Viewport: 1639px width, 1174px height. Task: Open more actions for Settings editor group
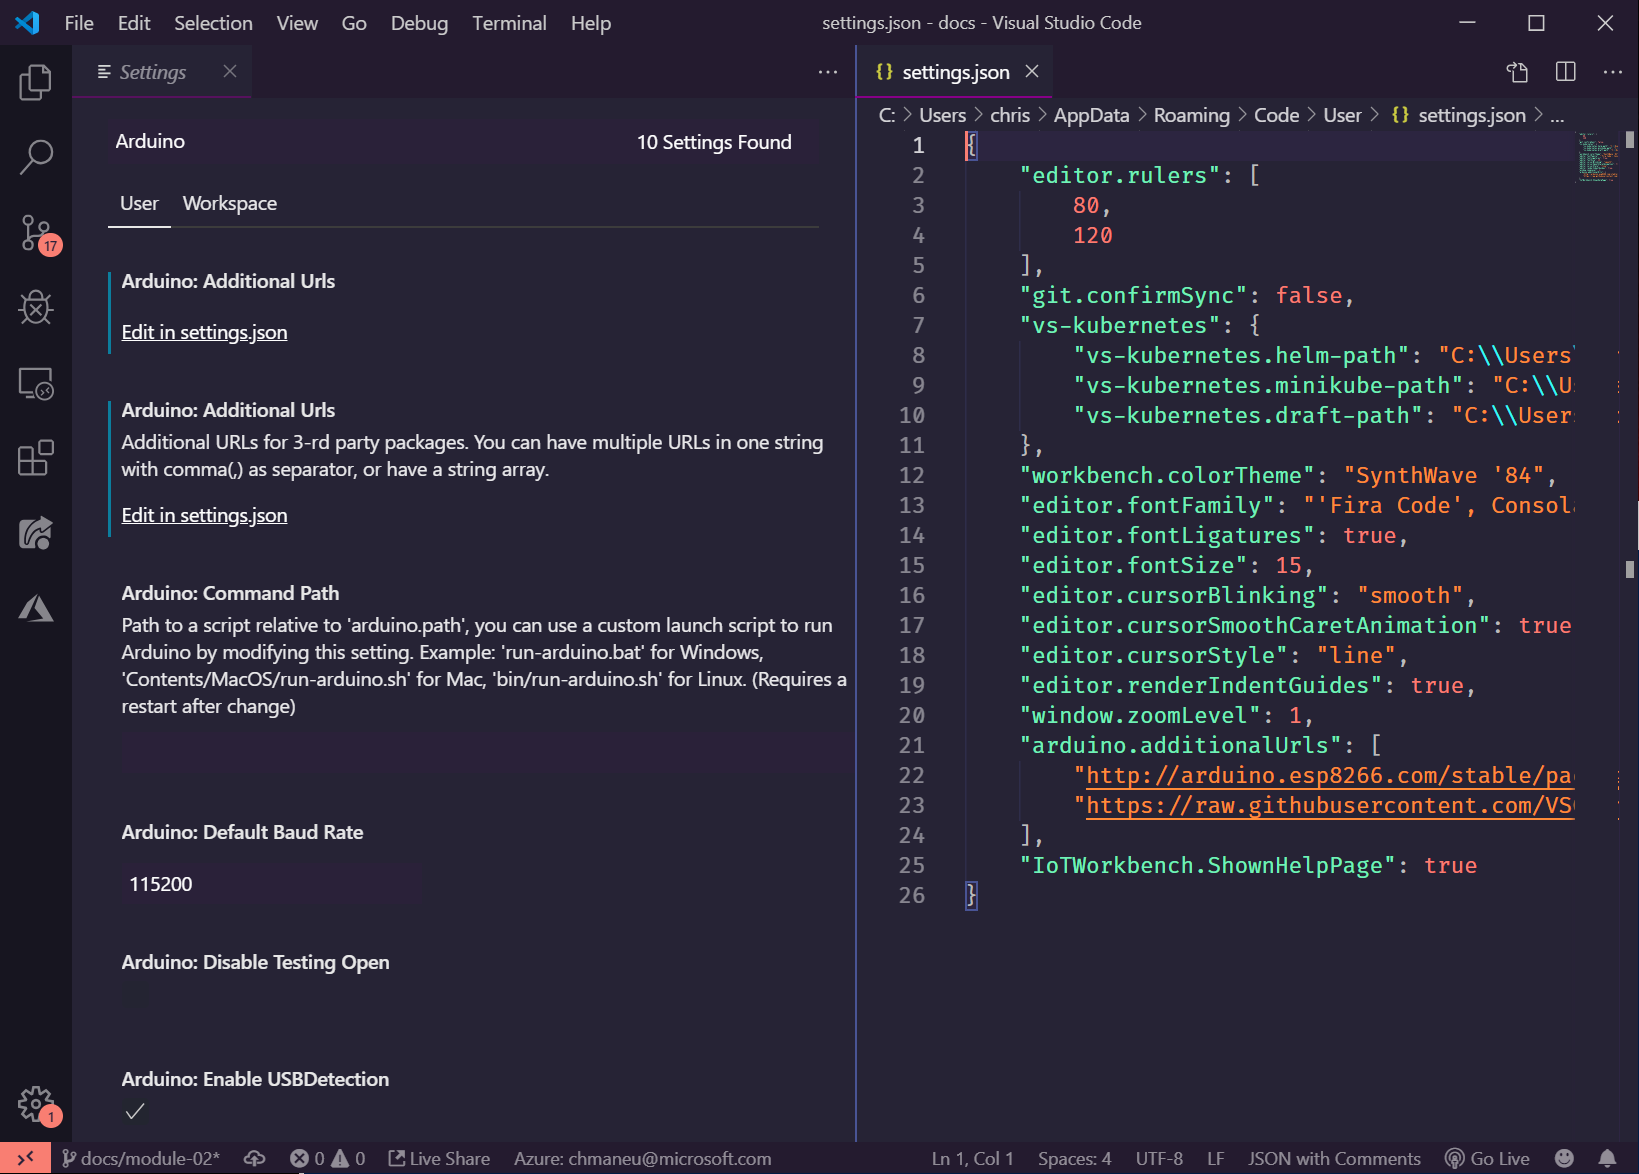pyautogui.click(x=828, y=72)
